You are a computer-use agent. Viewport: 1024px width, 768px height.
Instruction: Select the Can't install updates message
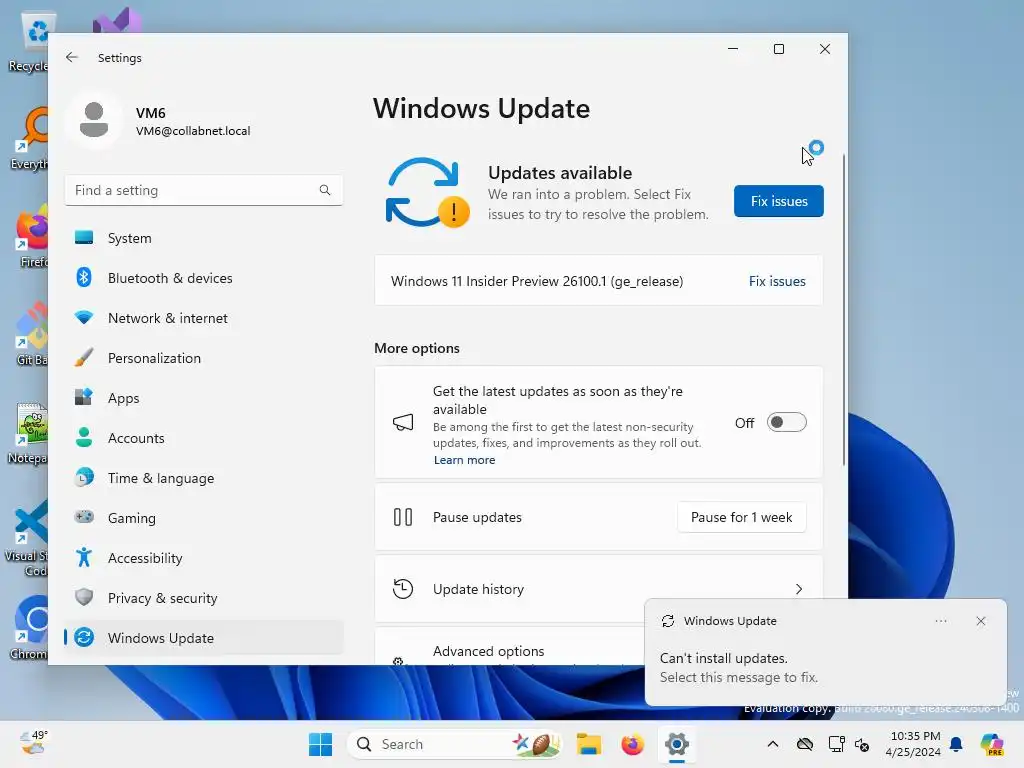pyautogui.click(x=739, y=667)
